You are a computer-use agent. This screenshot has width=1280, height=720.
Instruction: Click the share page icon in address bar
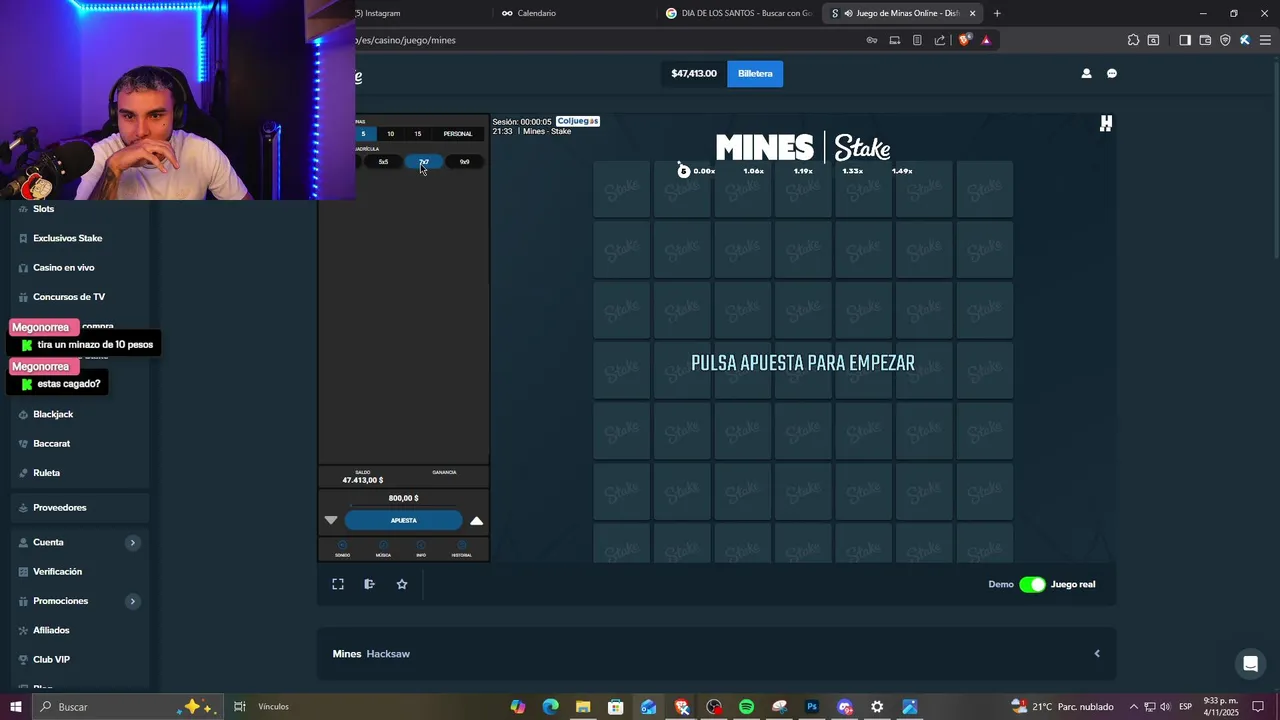tap(940, 40)
